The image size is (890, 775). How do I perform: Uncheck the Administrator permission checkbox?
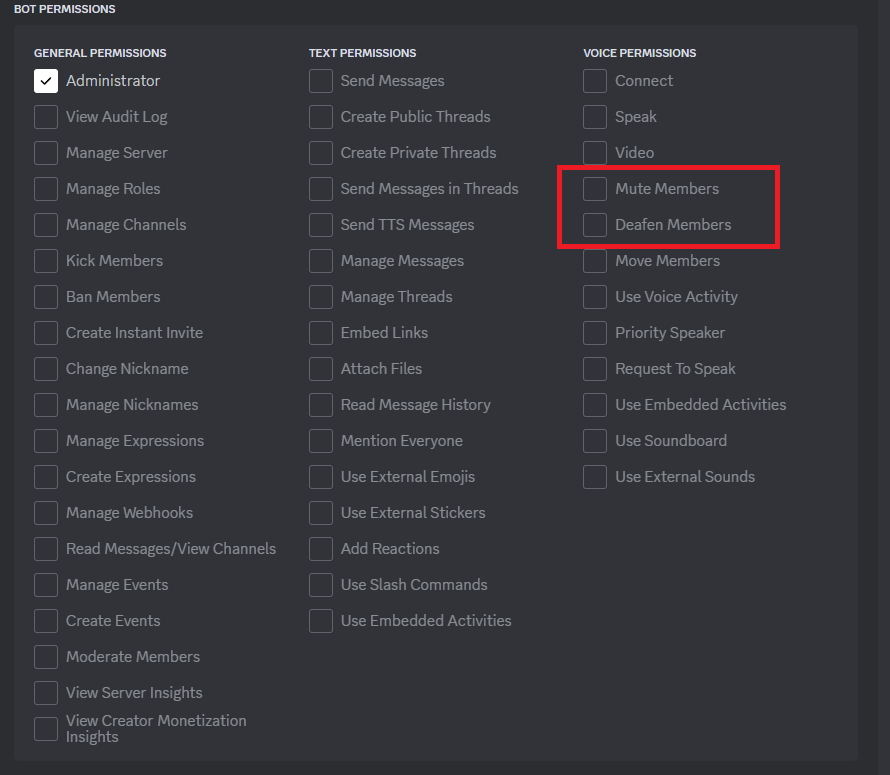(x=46, y=81)
